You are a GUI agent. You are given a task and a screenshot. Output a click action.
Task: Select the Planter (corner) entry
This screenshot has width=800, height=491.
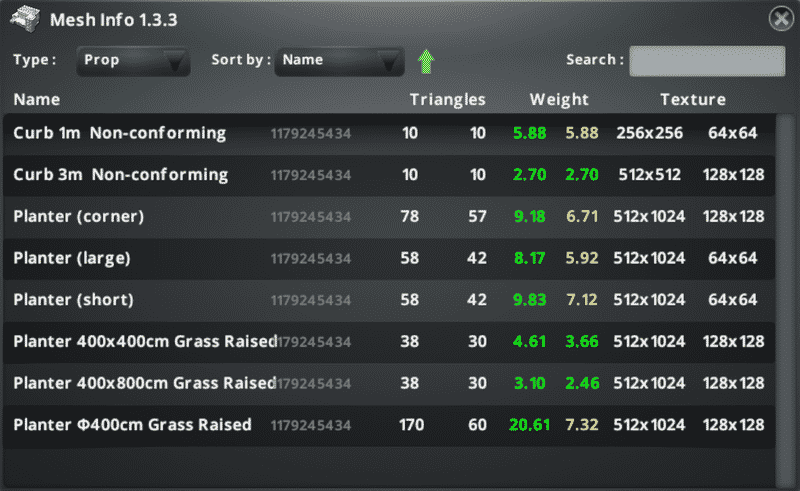[x=79, y=216]
